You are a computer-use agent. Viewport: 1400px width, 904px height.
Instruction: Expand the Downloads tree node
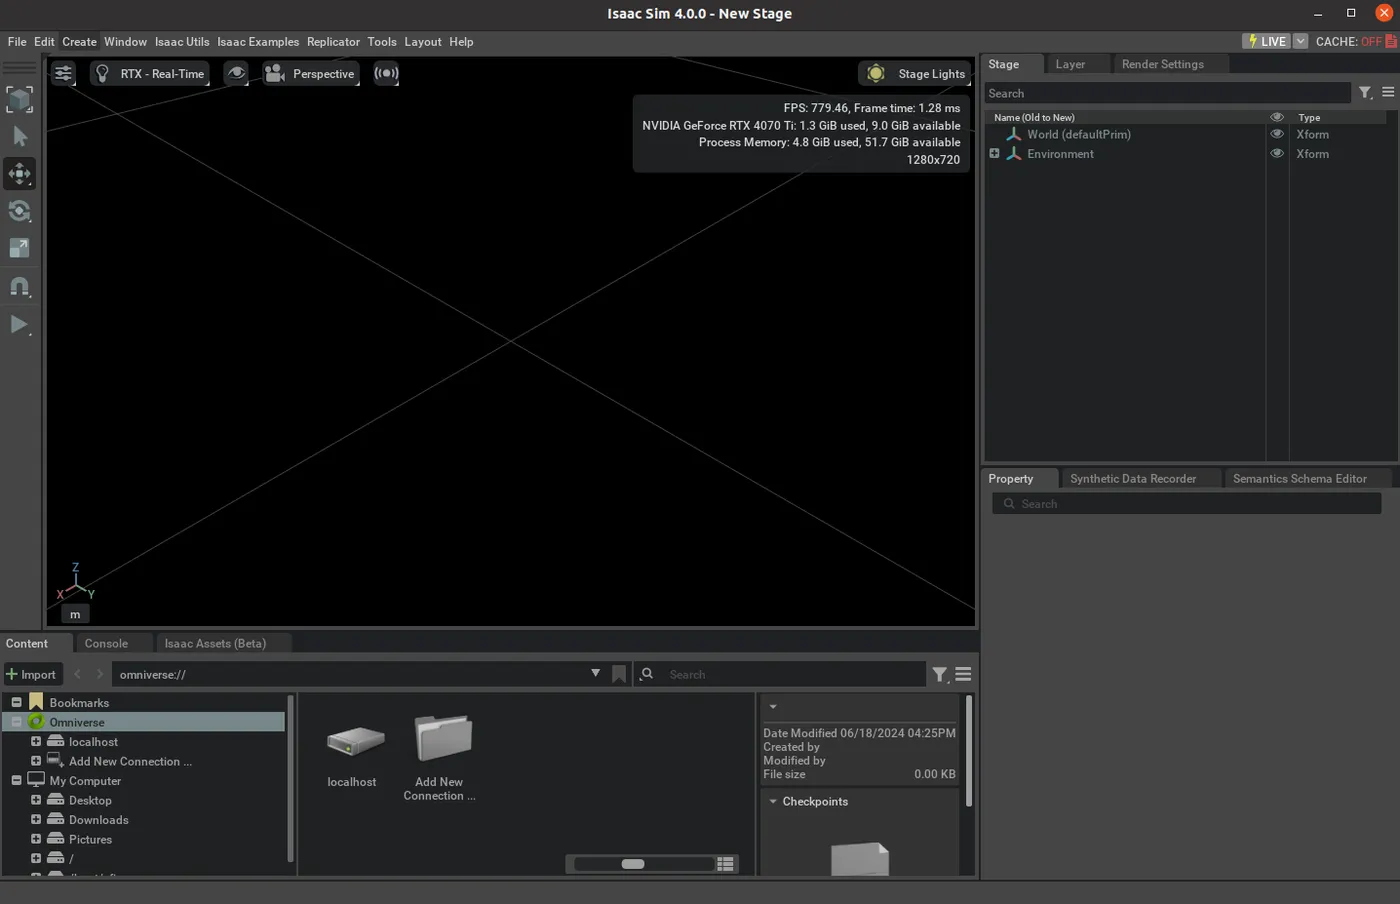36,820
